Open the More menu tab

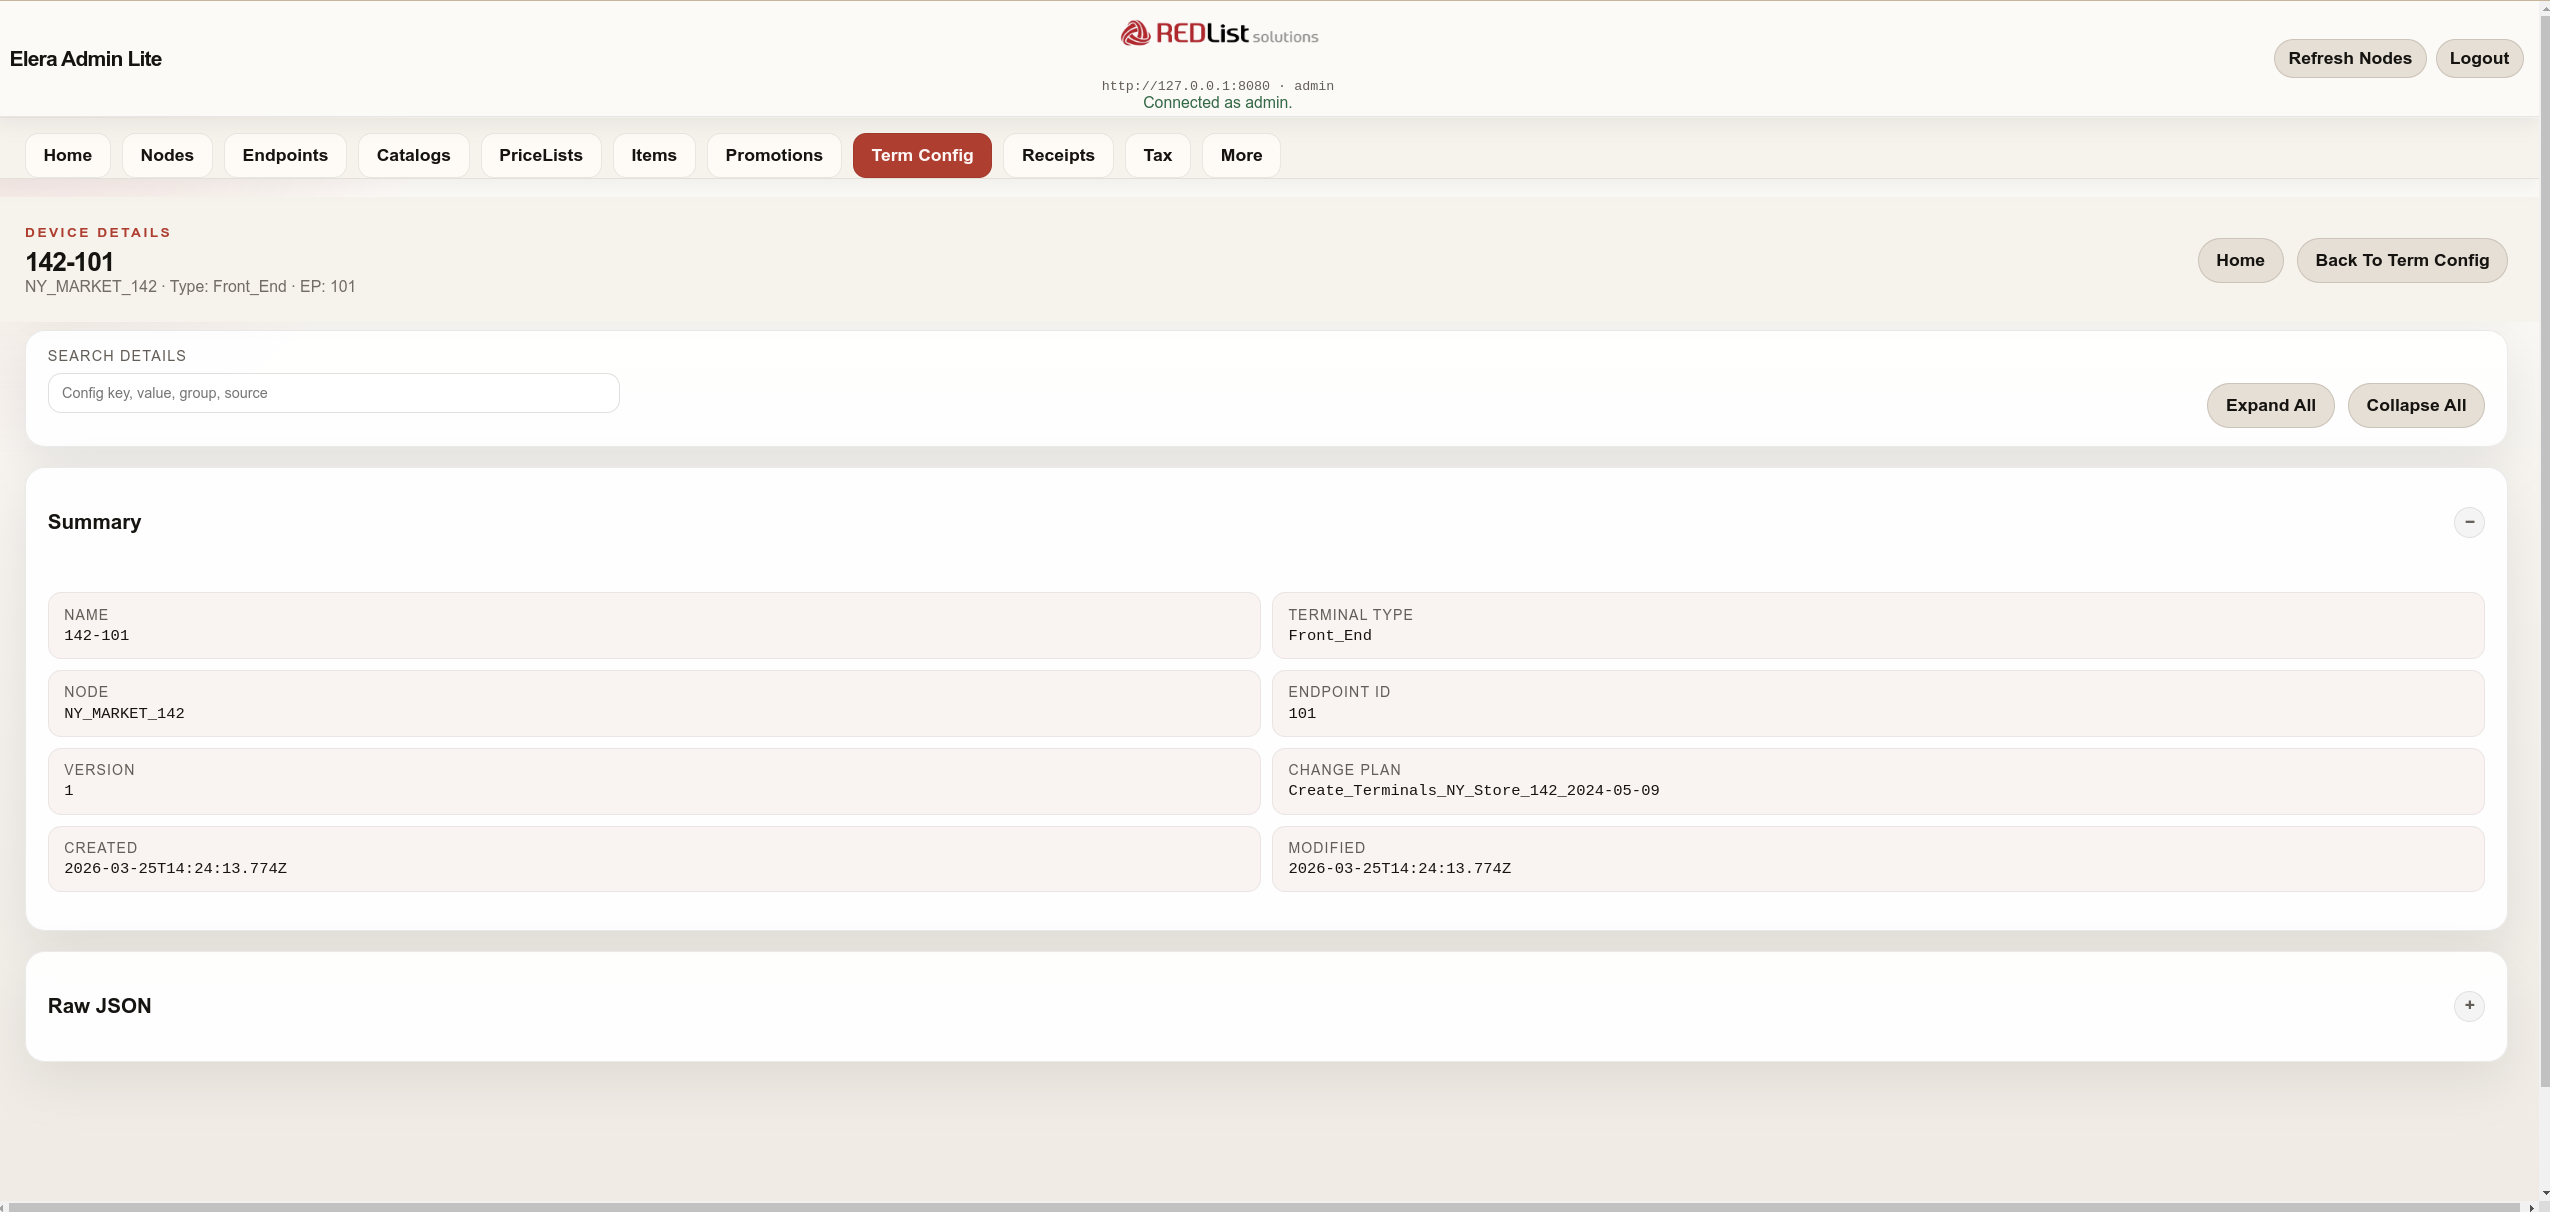(x=1241, y=155)
